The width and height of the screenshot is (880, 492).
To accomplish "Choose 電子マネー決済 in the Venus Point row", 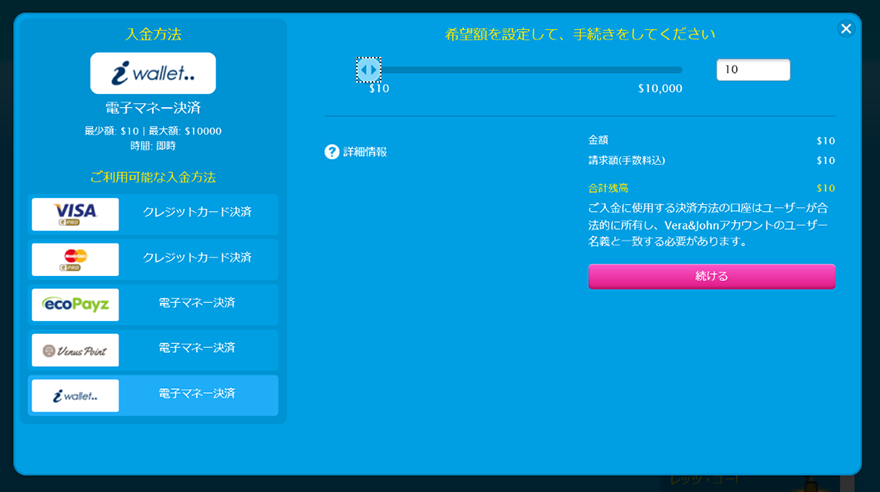I will tap(197, 348).
